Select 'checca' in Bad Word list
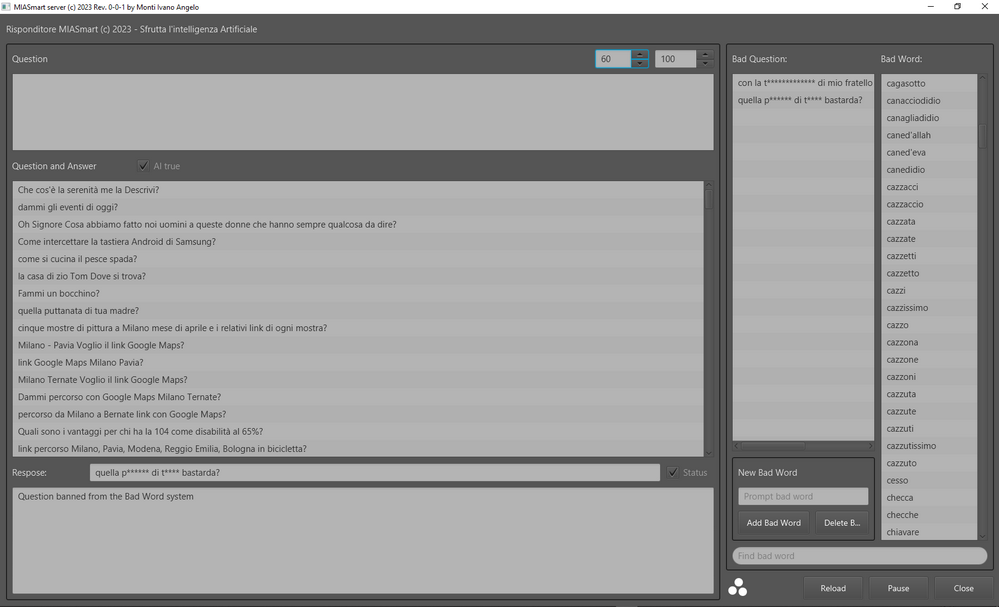 tap(929, 497)
